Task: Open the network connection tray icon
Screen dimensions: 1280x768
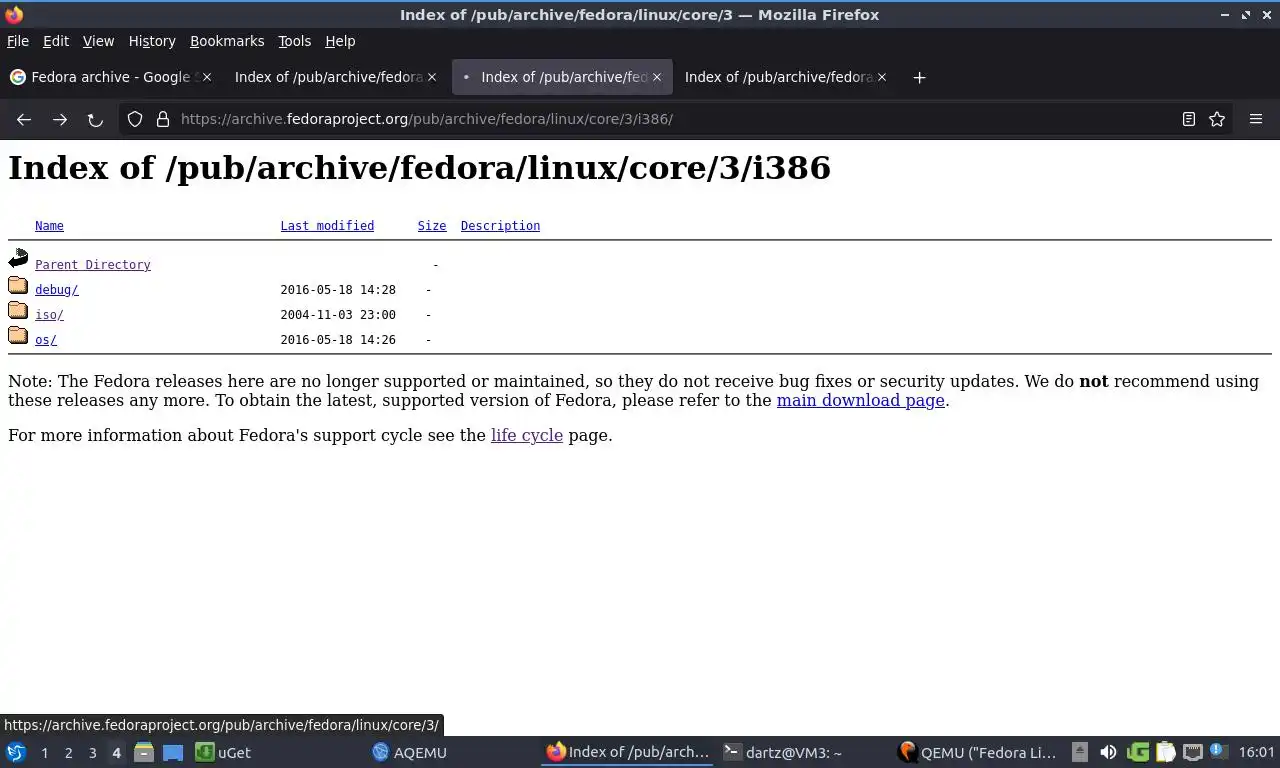Action: 1192,752
